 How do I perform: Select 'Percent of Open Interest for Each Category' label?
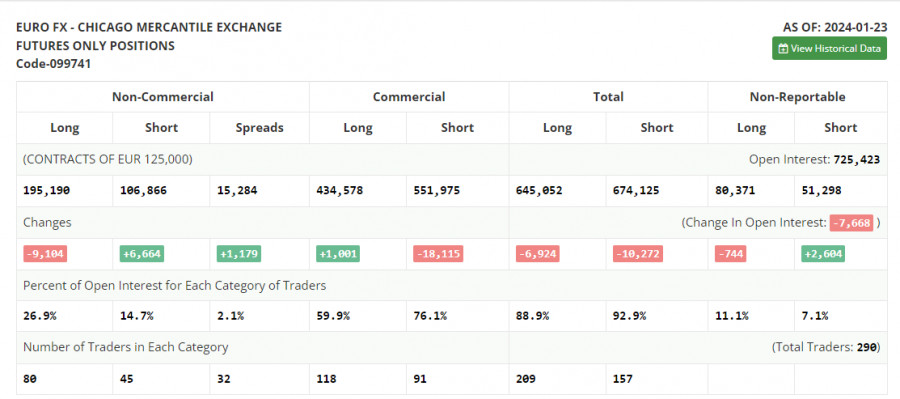pyautogui.click(x=174, y=285)
